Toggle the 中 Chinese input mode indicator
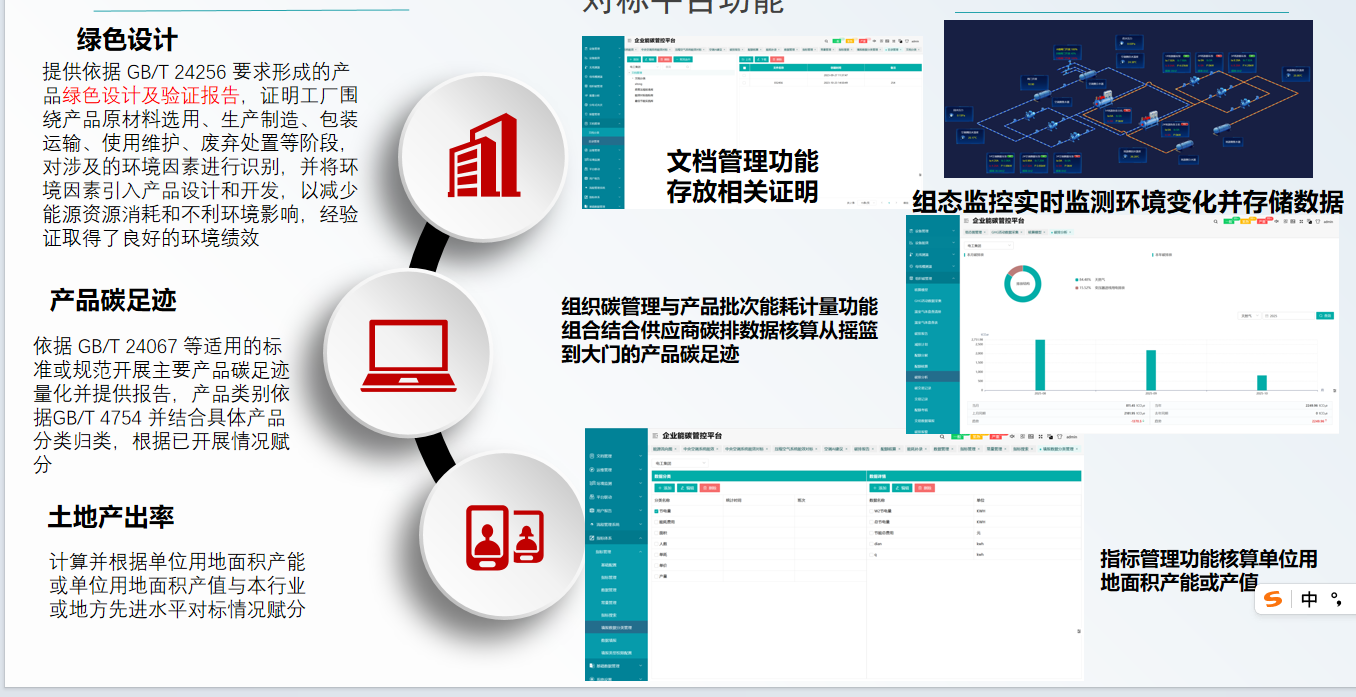 [x=1310, y=599]
